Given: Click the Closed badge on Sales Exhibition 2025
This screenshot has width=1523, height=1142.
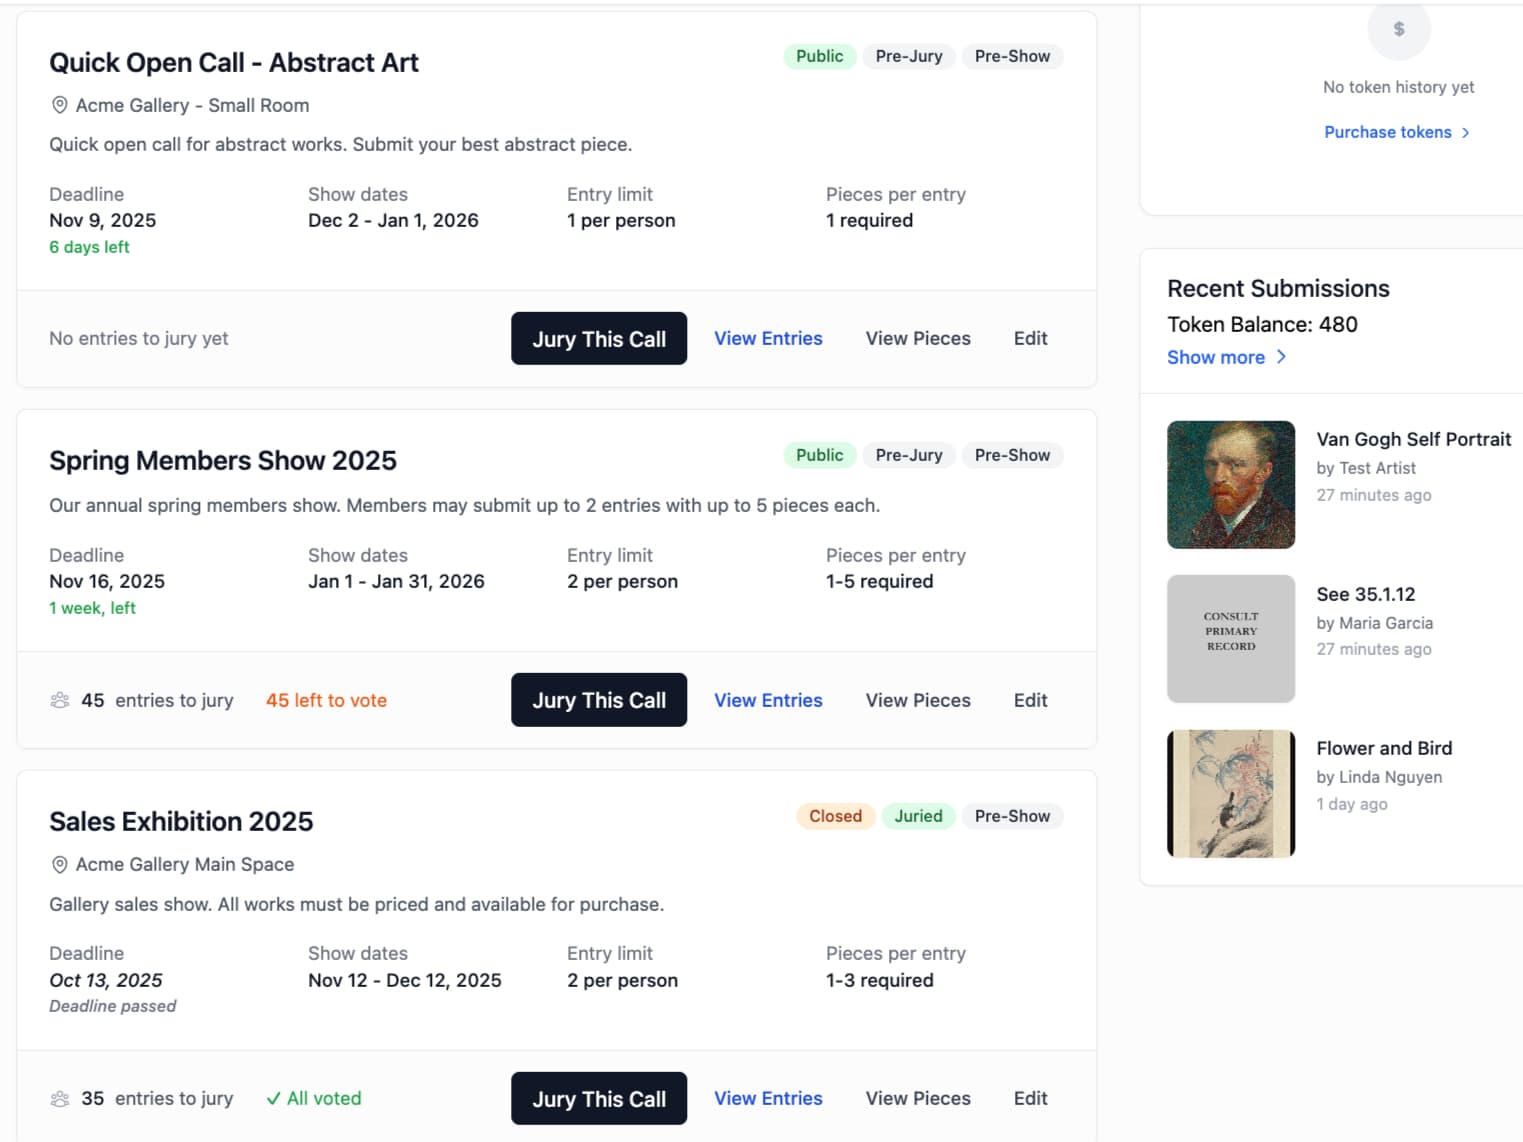Looking at the screenshot, I should [x=835, y=816].
